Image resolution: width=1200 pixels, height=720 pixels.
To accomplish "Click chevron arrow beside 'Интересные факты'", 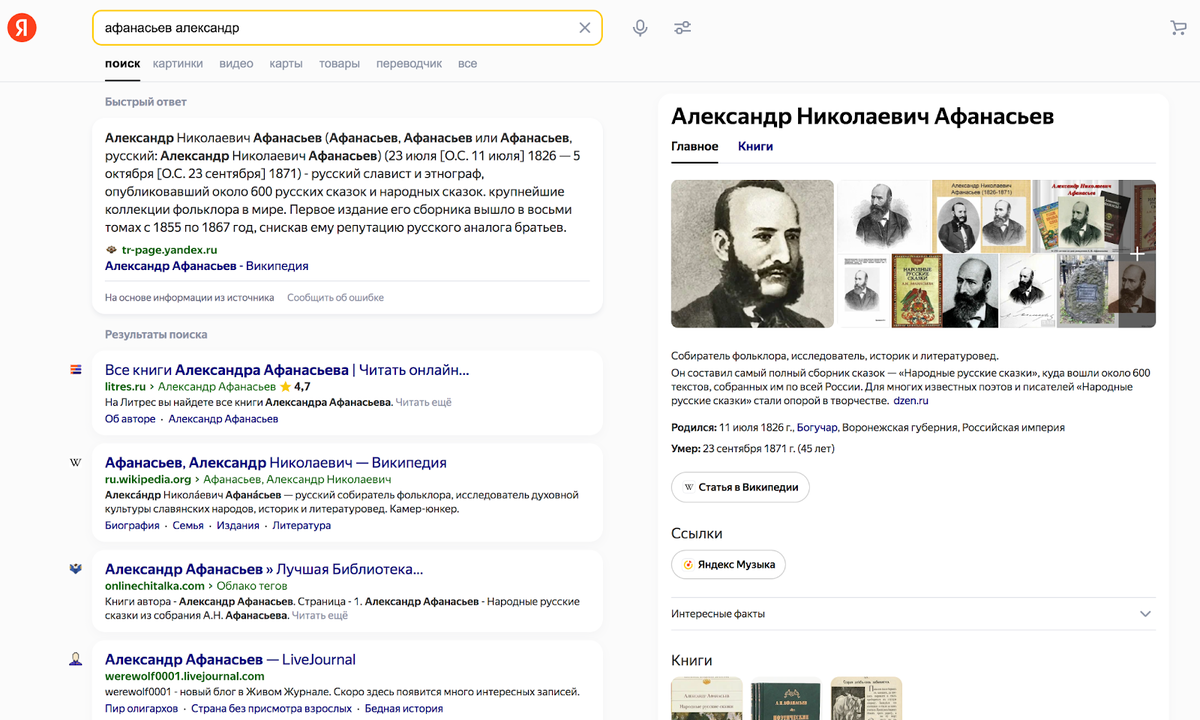I will click(1146, 614).
